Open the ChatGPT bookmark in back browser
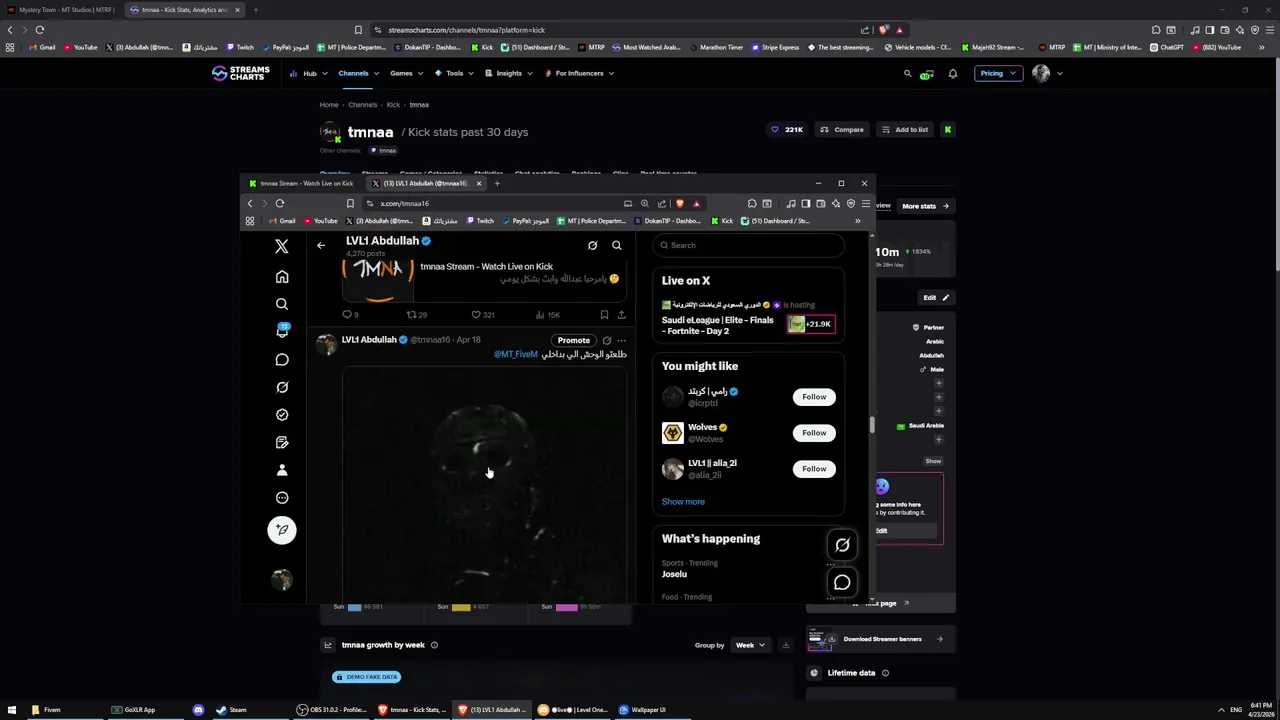 click(x=1166, y=47)
